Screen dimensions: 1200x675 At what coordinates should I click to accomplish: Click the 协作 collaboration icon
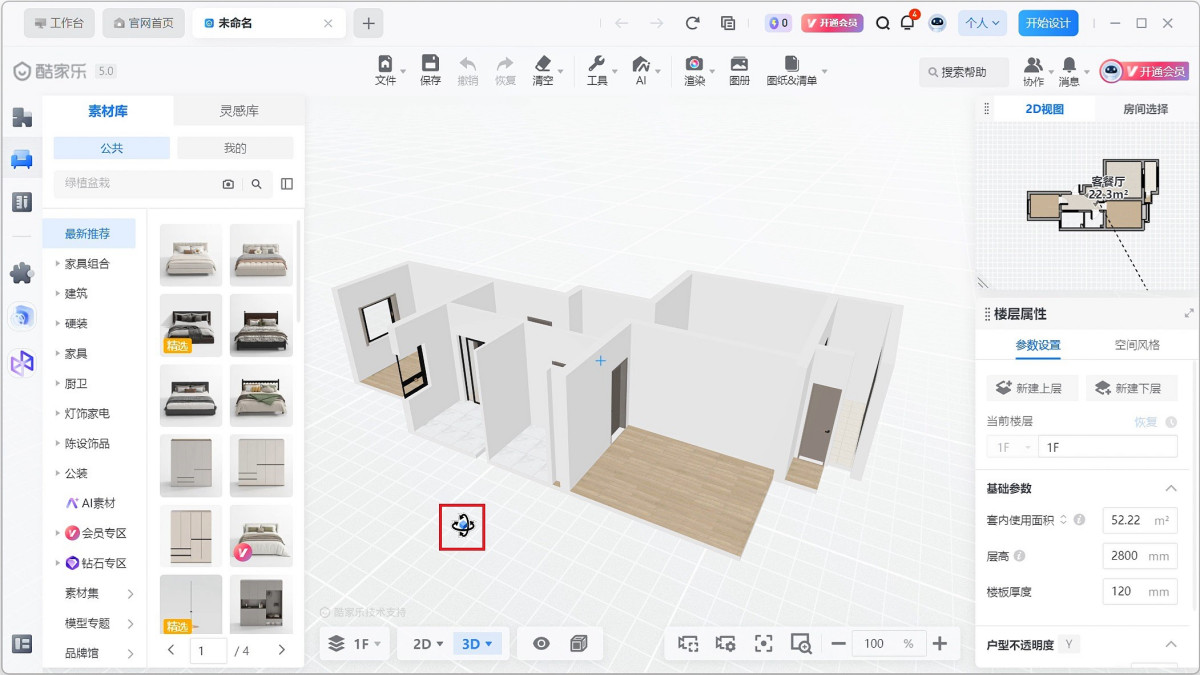click(x=1033, y=70)
